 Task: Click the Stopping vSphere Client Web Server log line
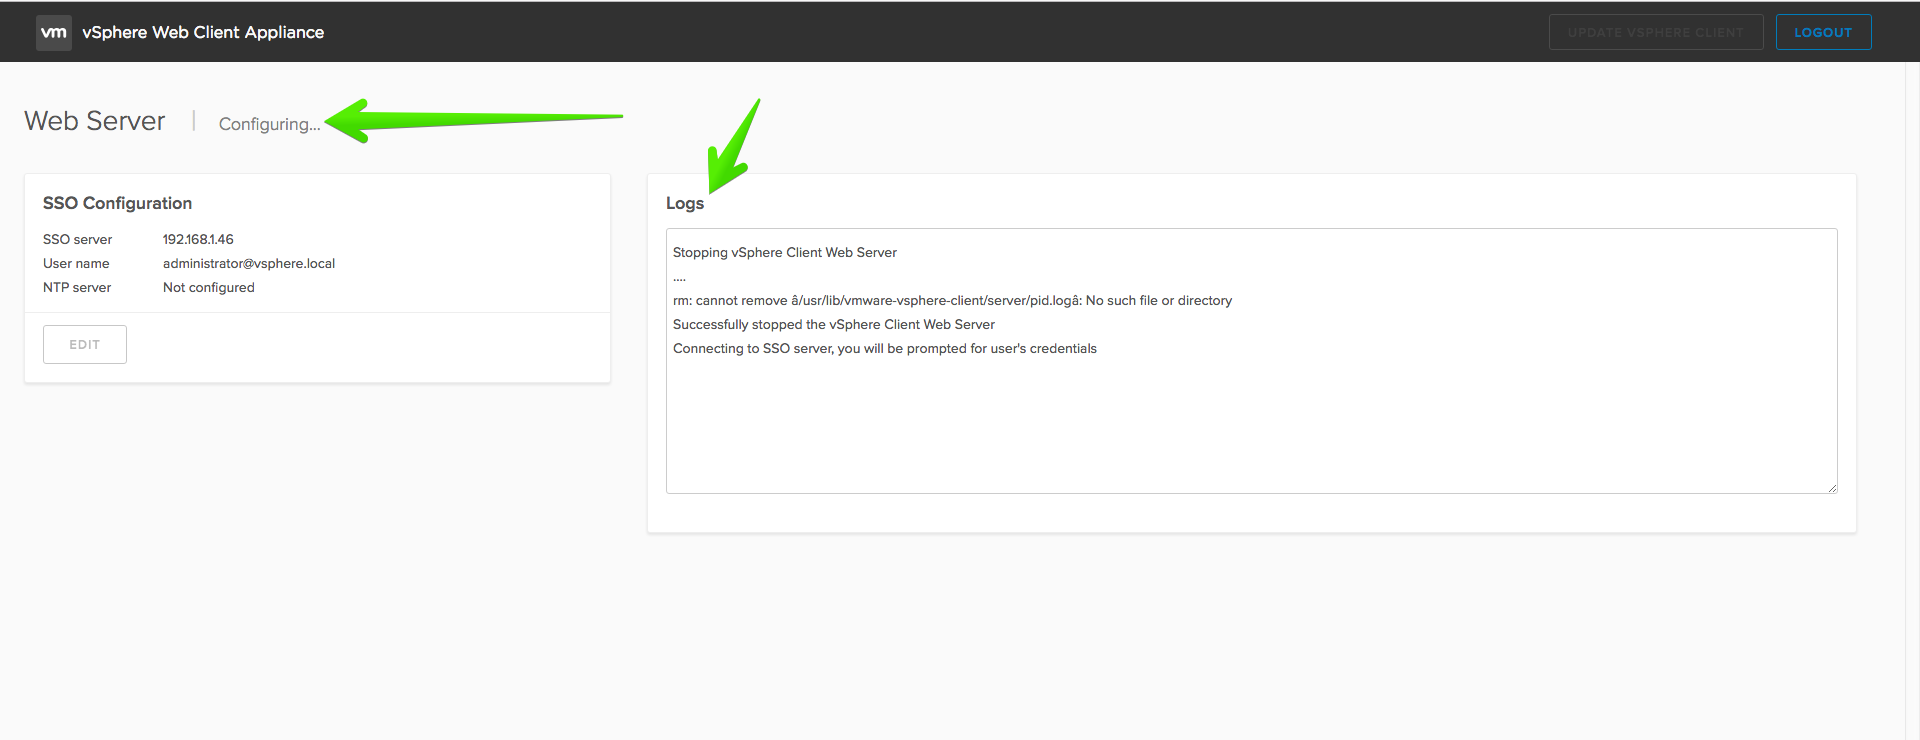click(785, 252)
